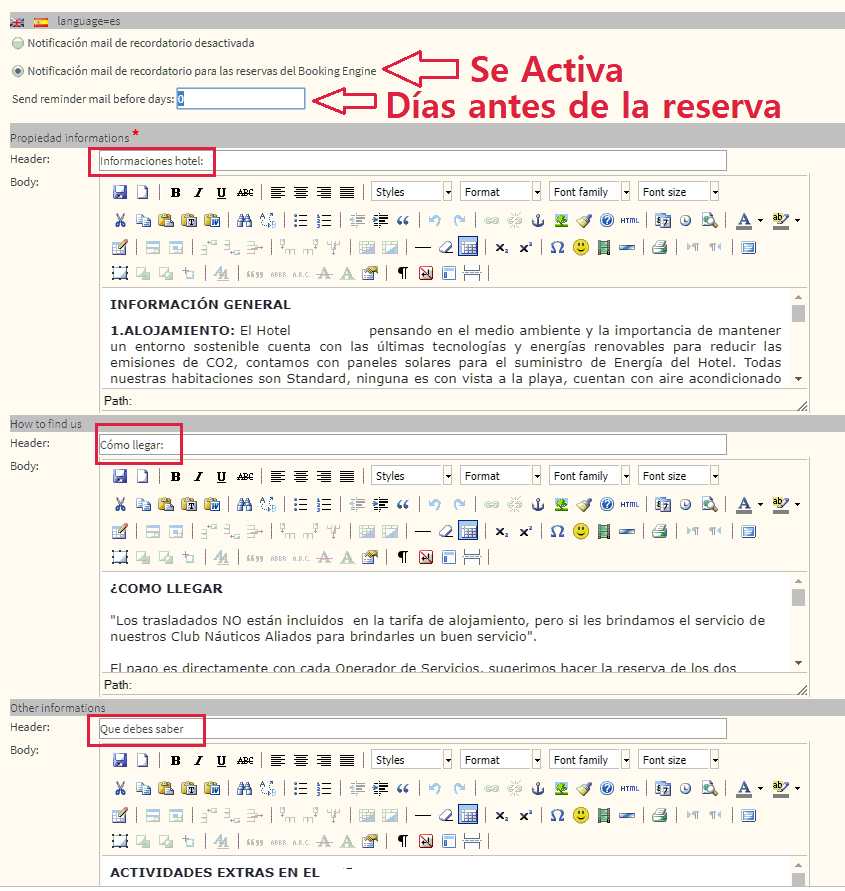Click Cut scissors icon in Other informations editor
The width and height of the screenshot is (845, 891).
(x=120, y=789)
